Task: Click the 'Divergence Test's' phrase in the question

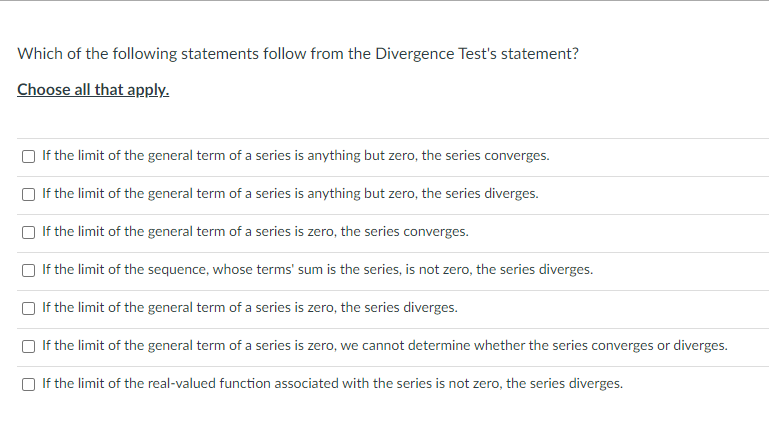Action: click(436, 53)
